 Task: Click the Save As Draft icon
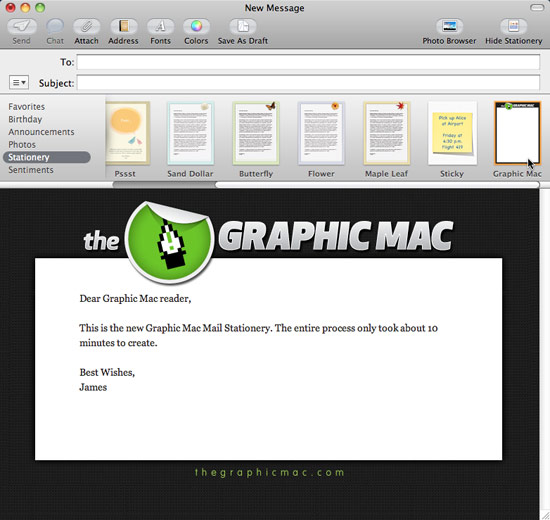coord(243,26)
